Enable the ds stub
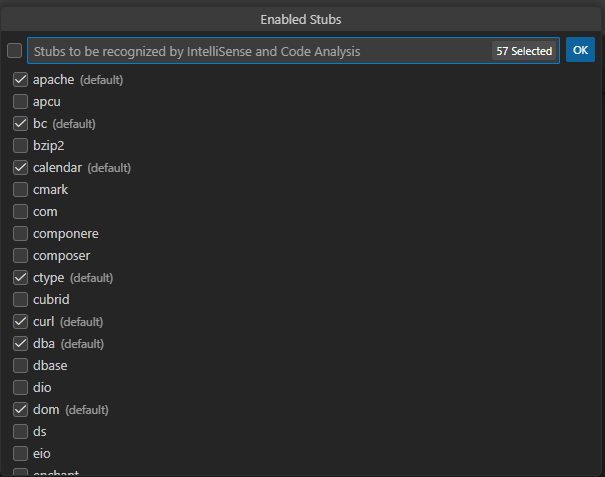 click(x=20, y=431)
